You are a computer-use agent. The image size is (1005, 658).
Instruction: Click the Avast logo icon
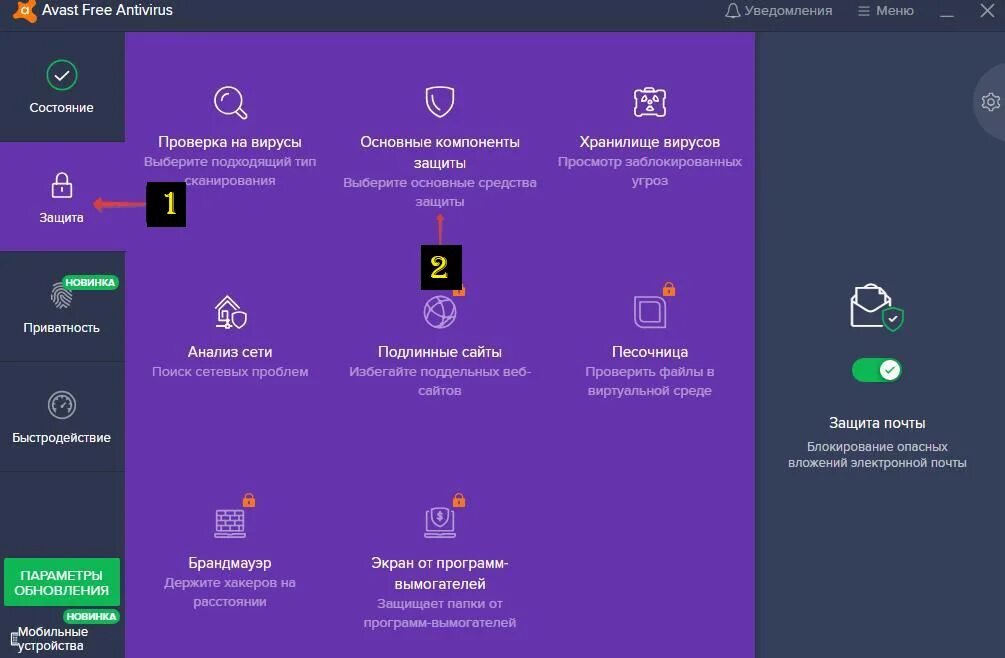pyautogui.click(x=24, y=12)
